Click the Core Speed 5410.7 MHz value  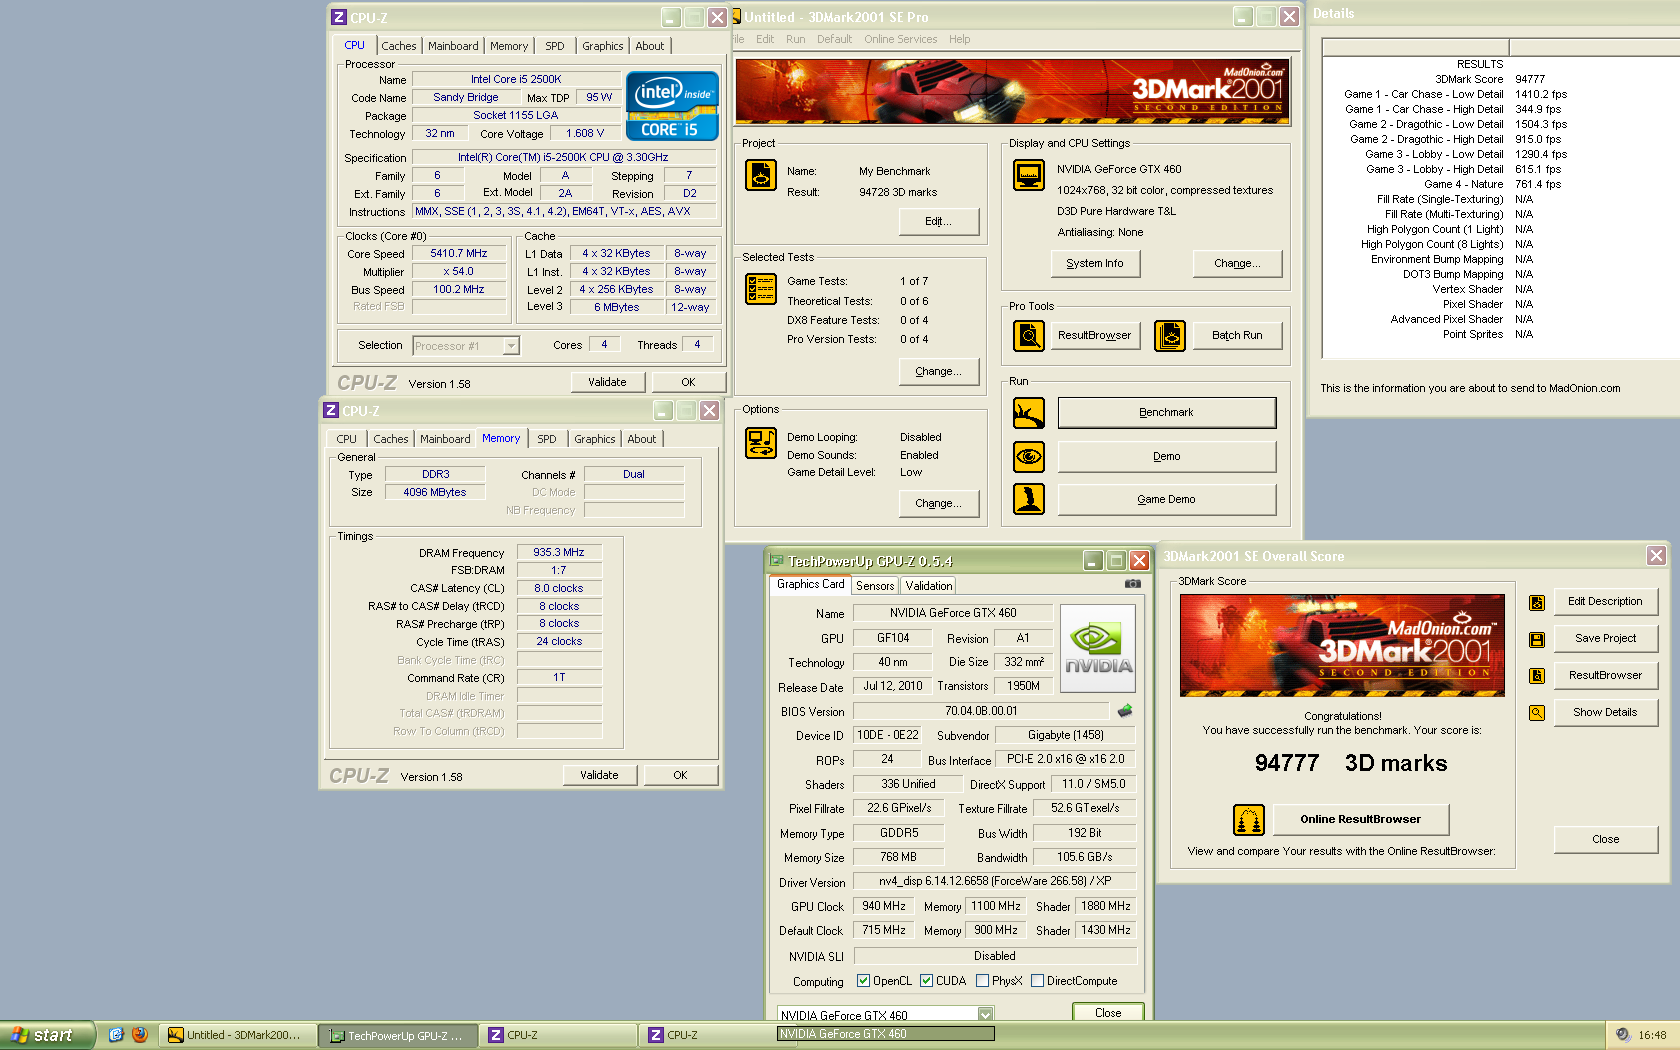[x=458, y=254]
